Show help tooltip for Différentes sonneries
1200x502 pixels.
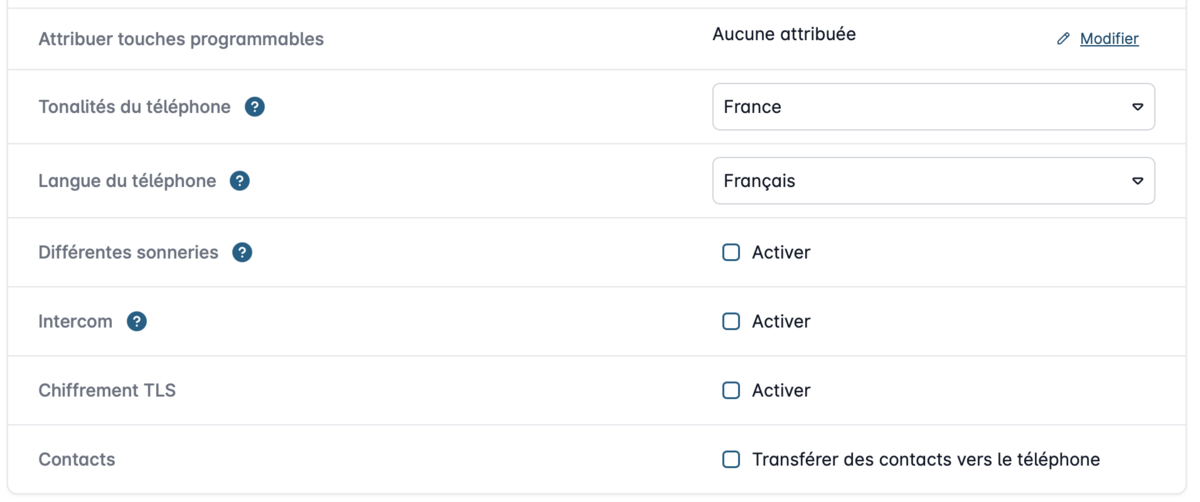click(242, 252)
